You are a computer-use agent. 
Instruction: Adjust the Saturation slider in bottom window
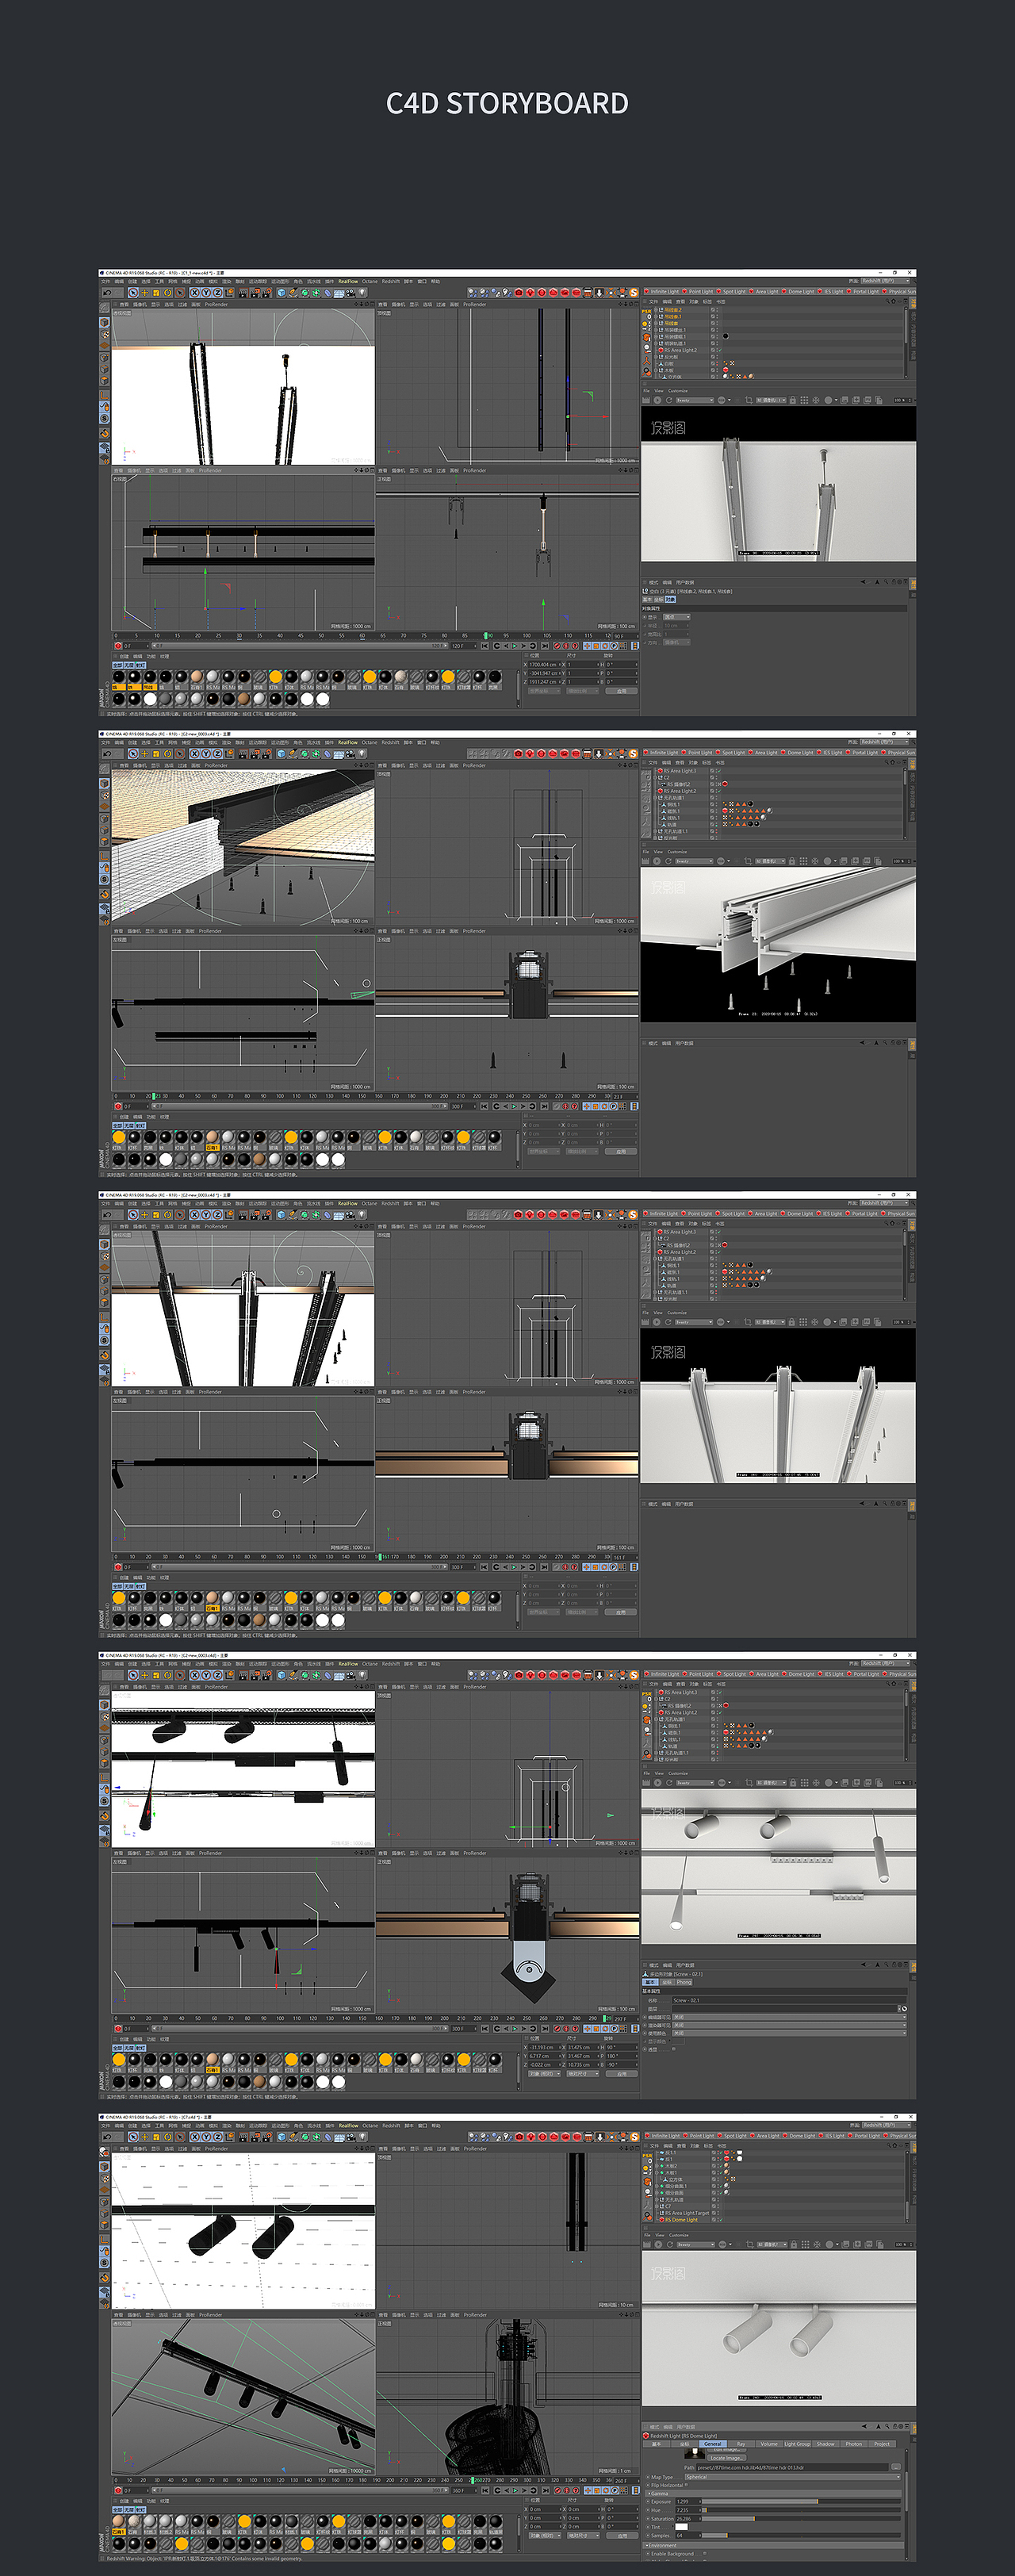click(801, 2519)
